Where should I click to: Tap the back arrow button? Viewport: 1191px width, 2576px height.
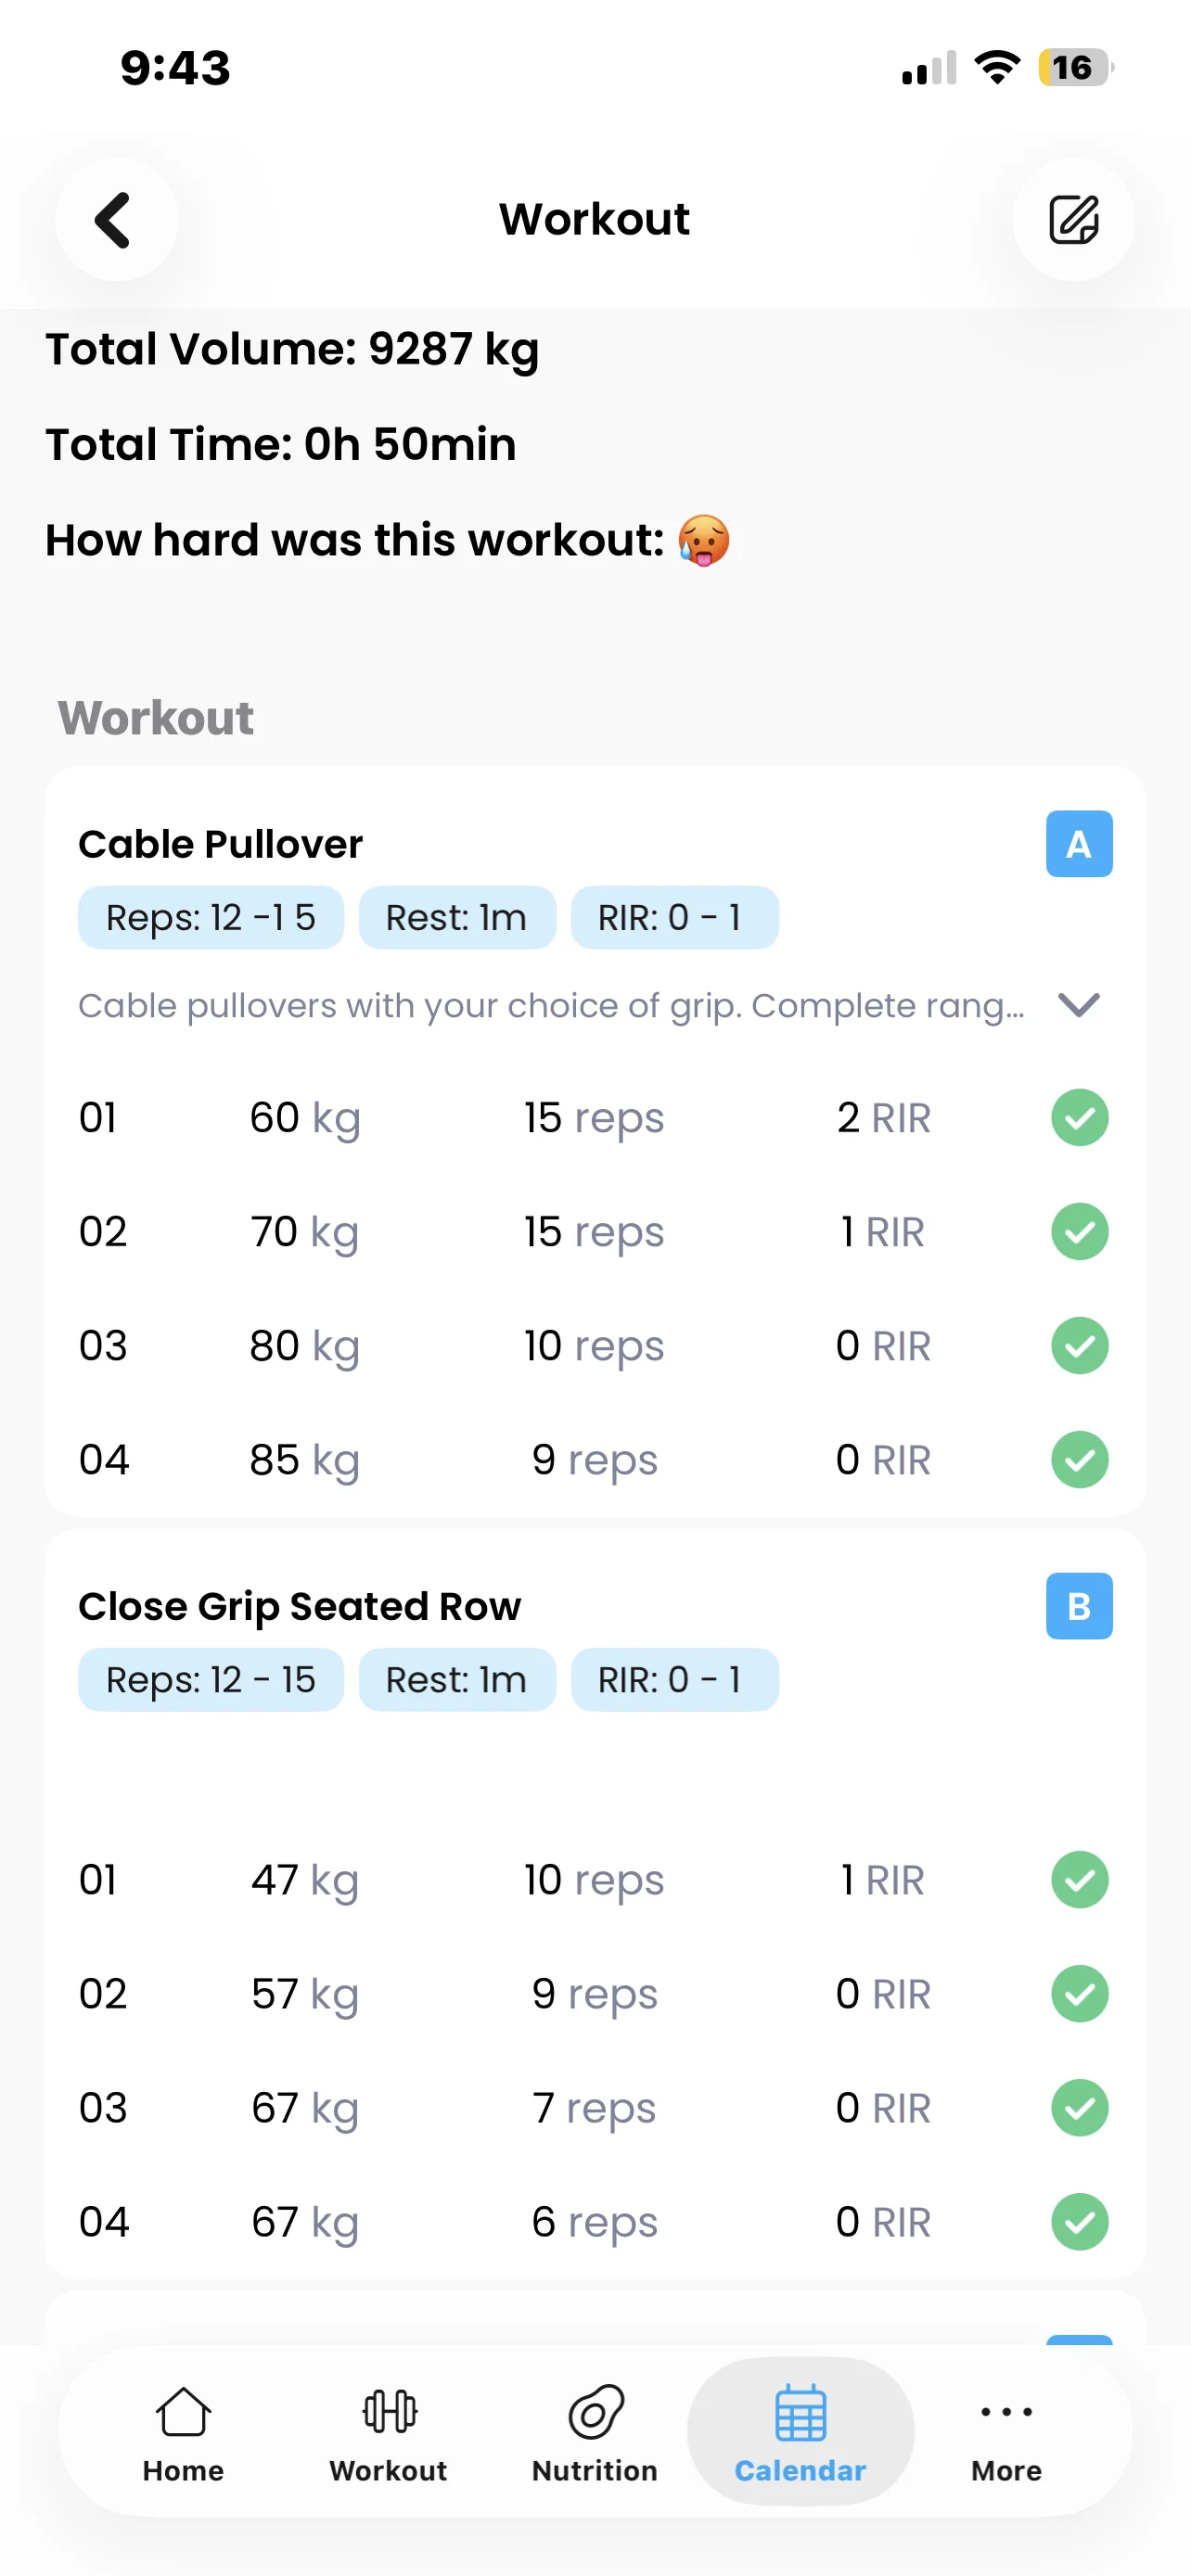point(115,219)
